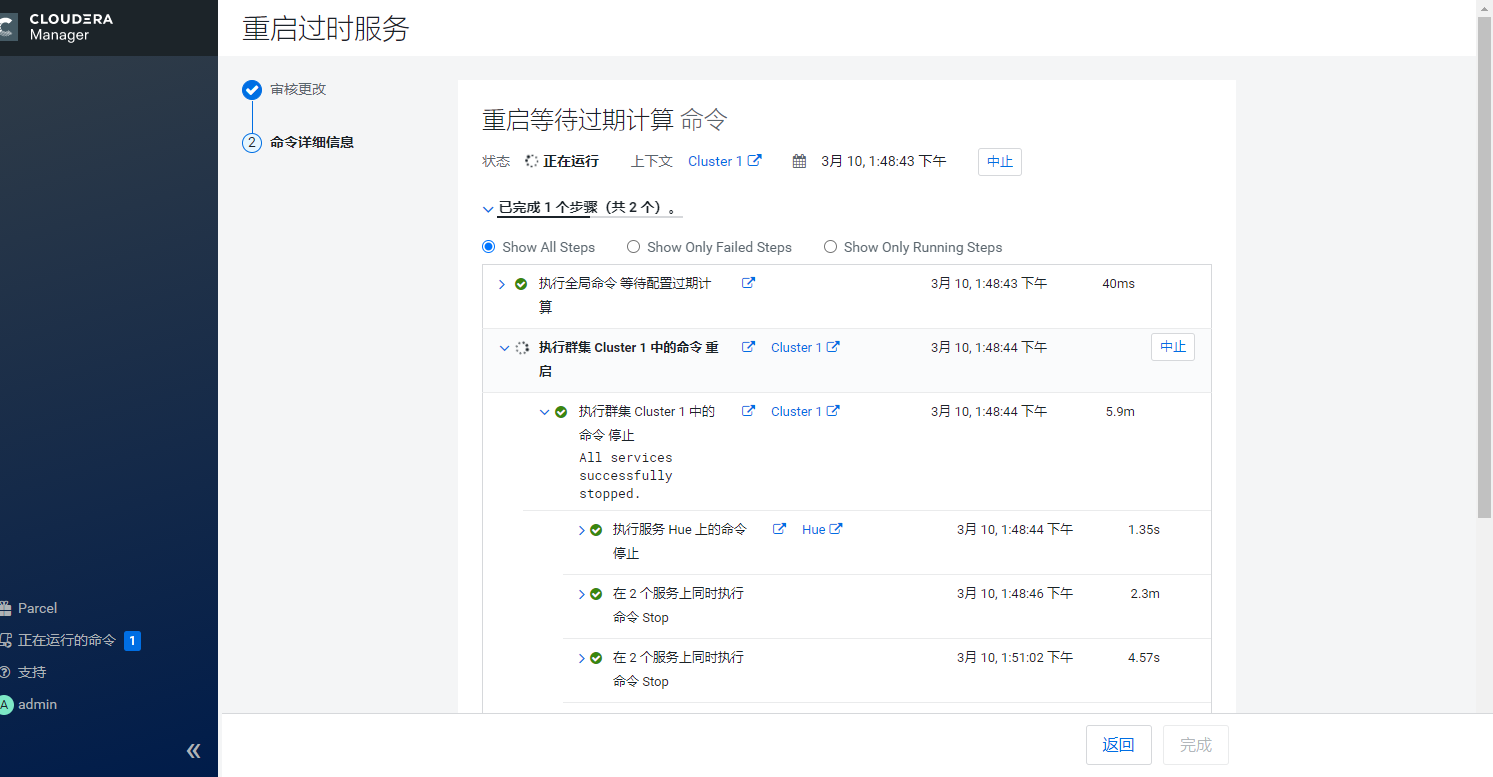Click the running spinner icon next to 正在运行
Viewport: 1493px width, 777px height.
(x=532, y=161)
